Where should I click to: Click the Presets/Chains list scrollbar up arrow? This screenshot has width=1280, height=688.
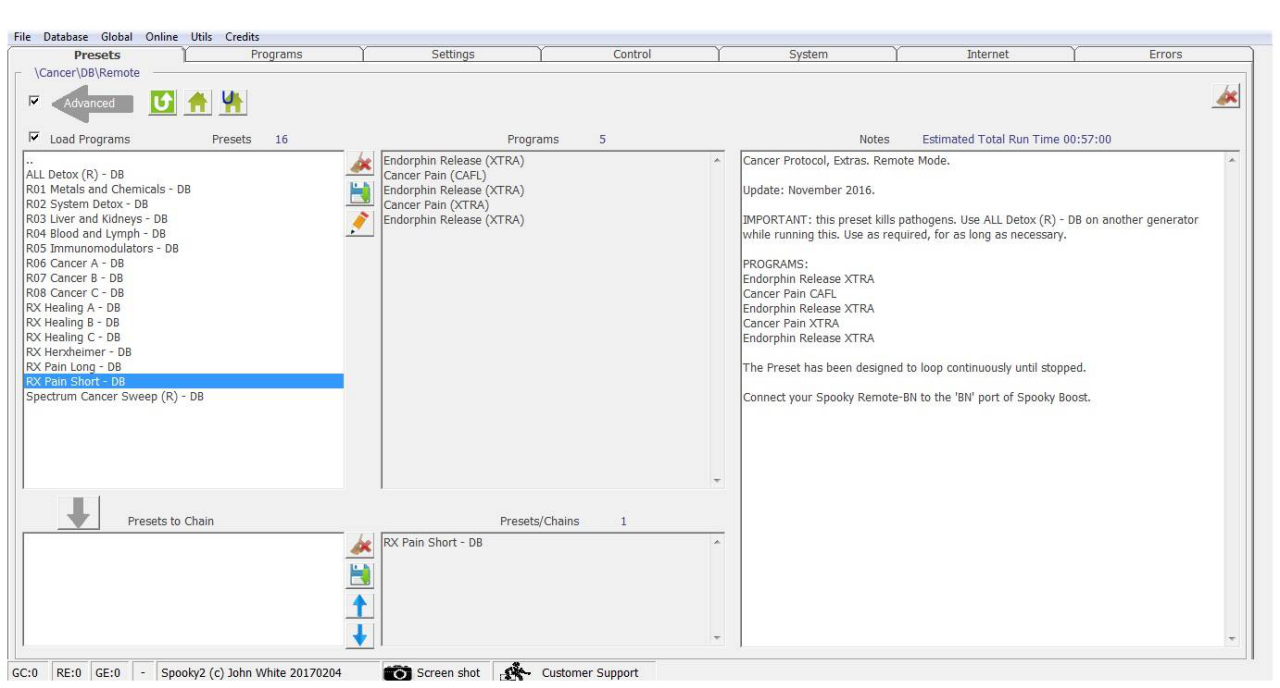point(716,542)
